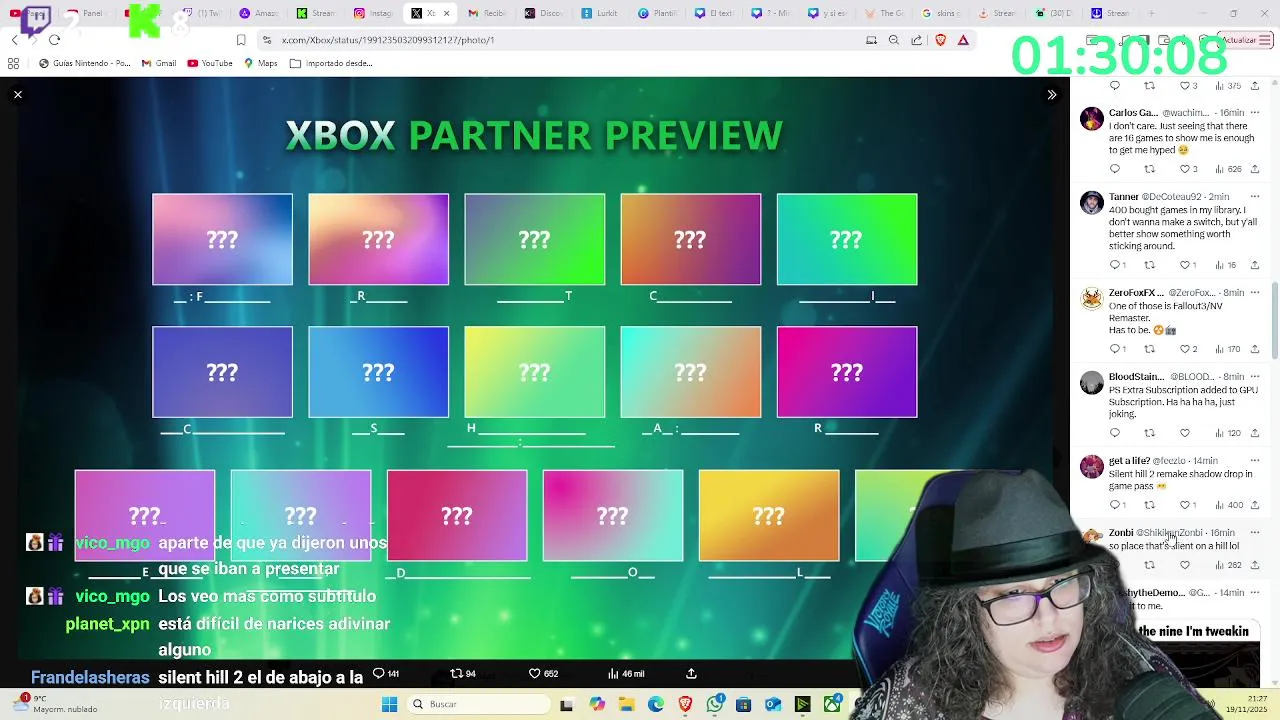The image size is (1280, 720).
Task: Repost BloodStain's reply
Action: [x=1149, y=433]
